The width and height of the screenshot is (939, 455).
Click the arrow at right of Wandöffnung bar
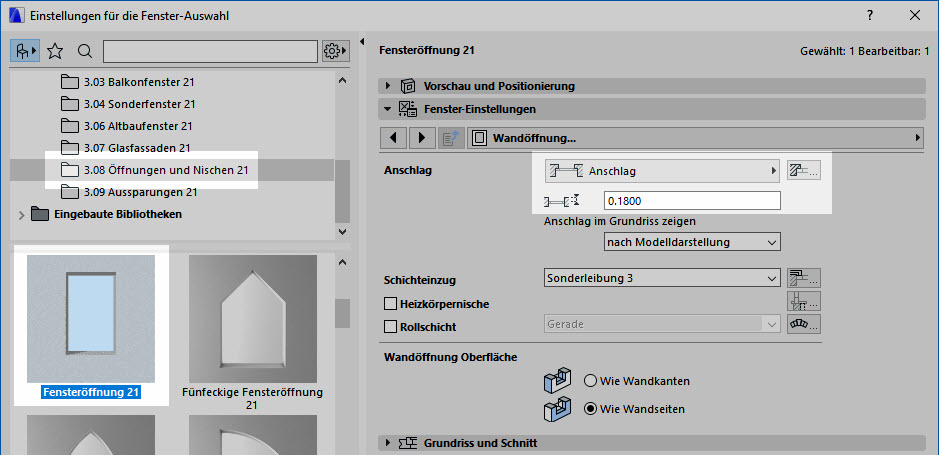(x=918, y=138)
